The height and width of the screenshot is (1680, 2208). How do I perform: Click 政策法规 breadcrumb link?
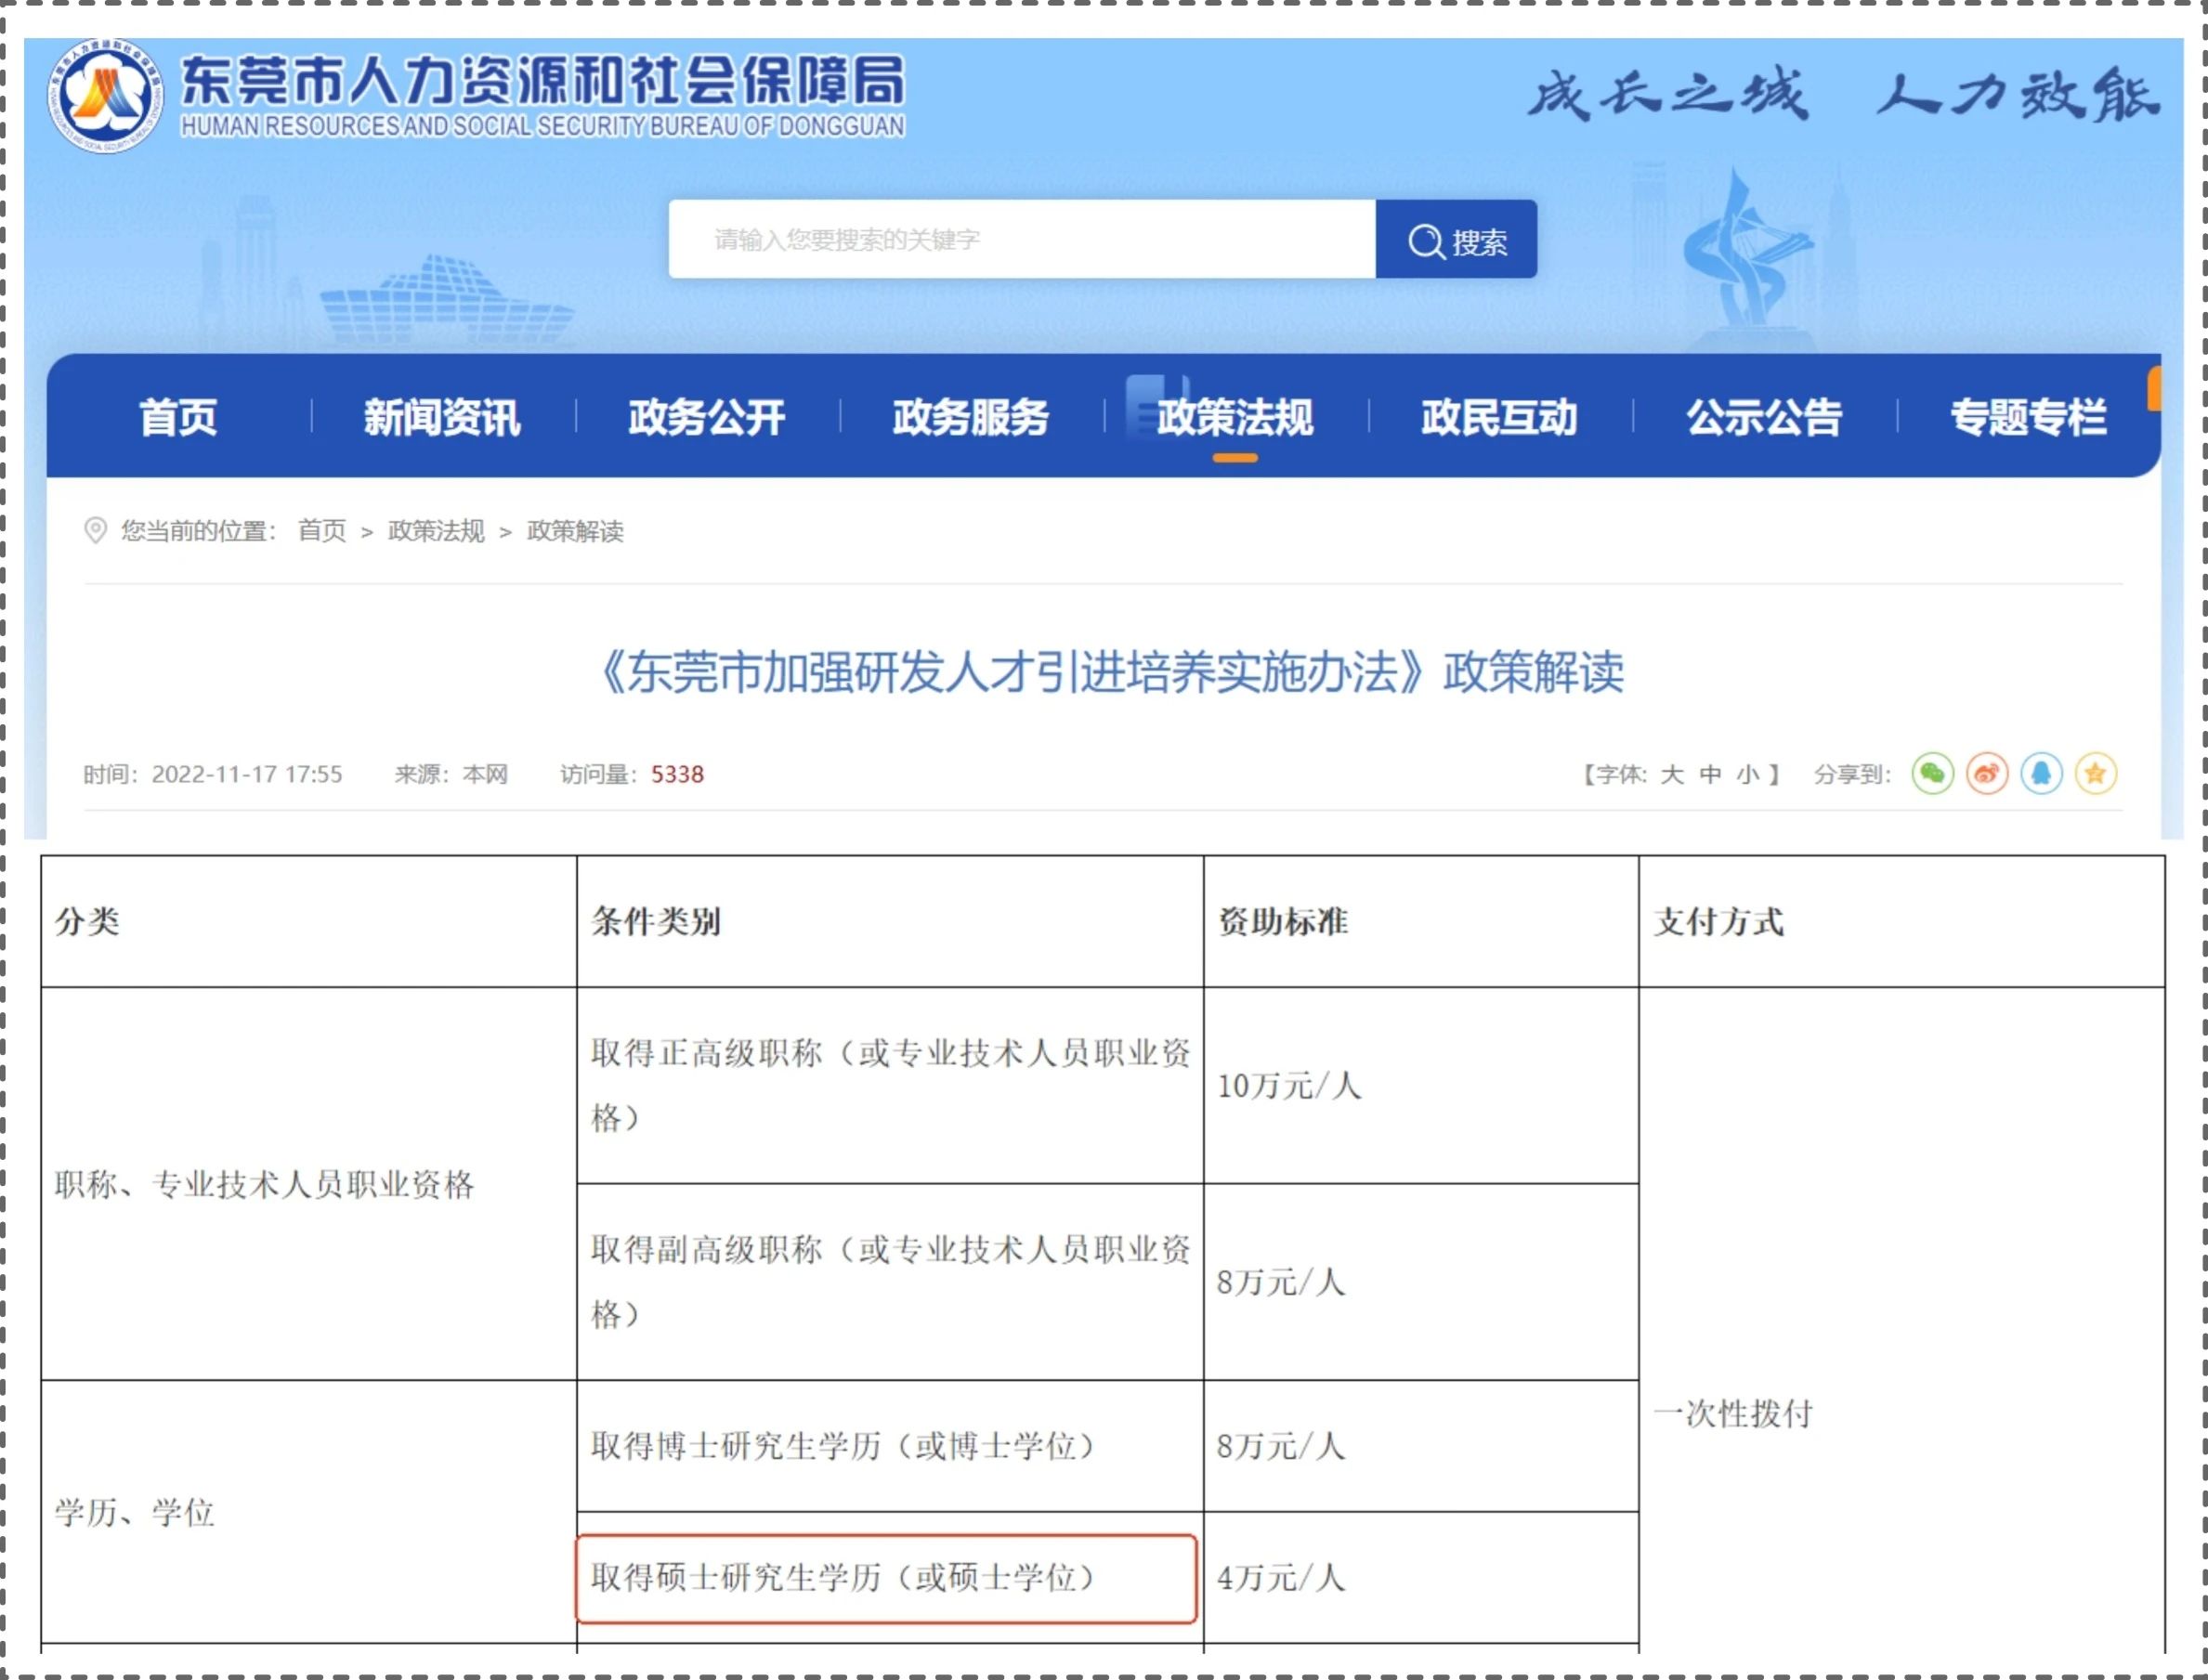(436, 531)
